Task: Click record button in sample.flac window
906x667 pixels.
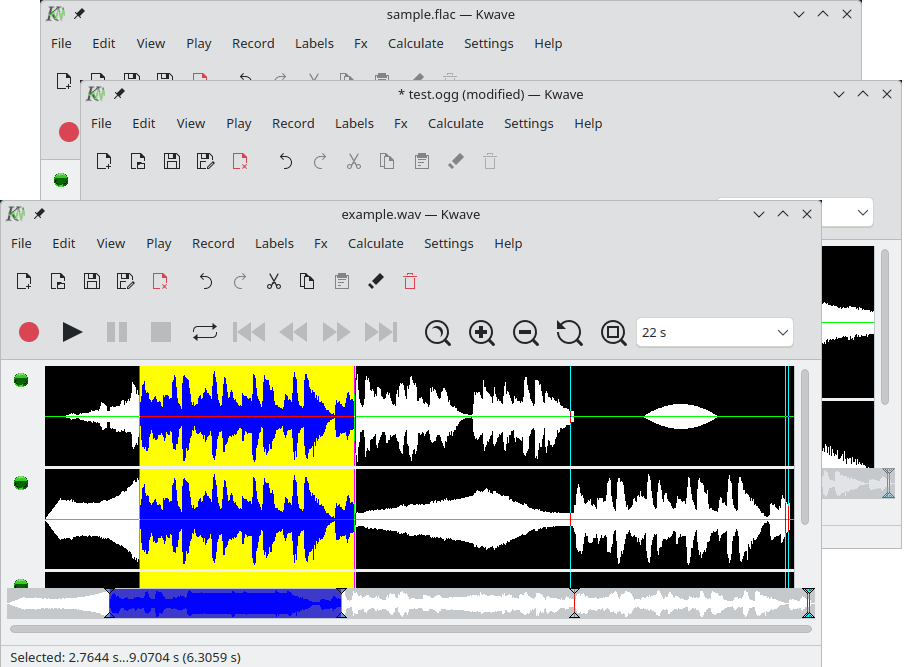Action: (69, 132)
